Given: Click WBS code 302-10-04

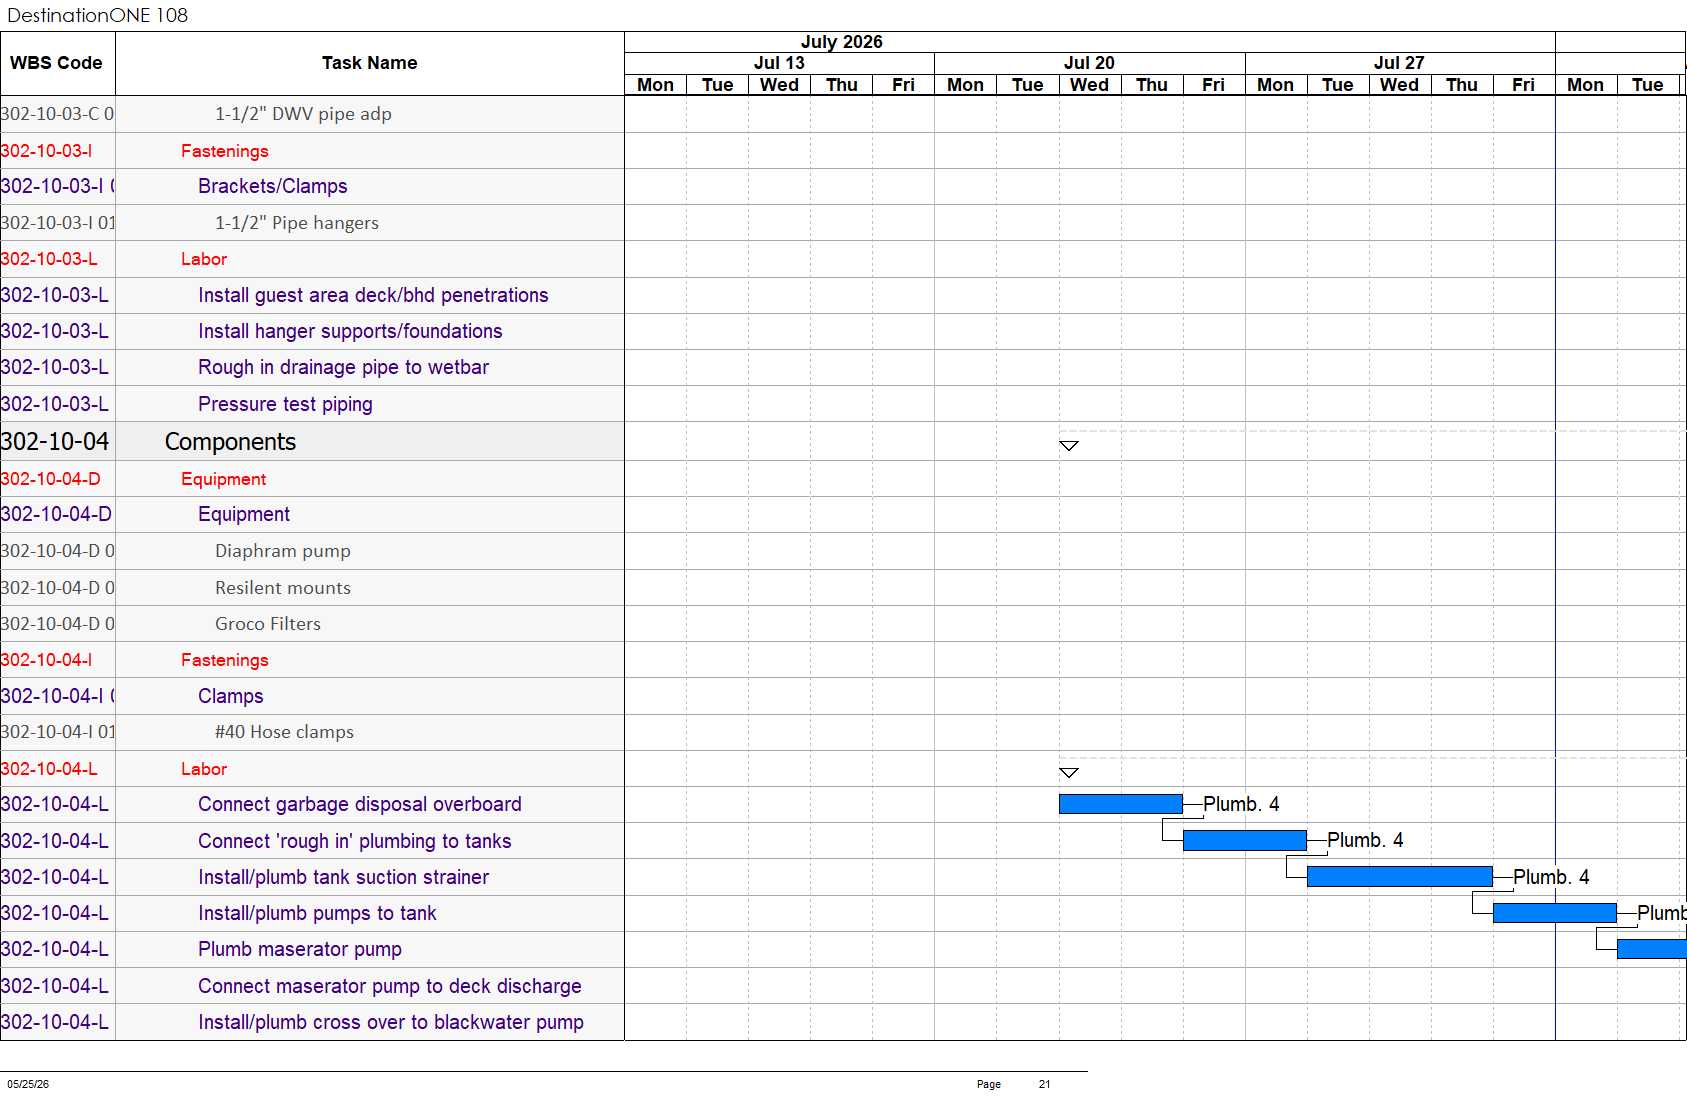Looking at the screenshot, I should pos(55,442).
